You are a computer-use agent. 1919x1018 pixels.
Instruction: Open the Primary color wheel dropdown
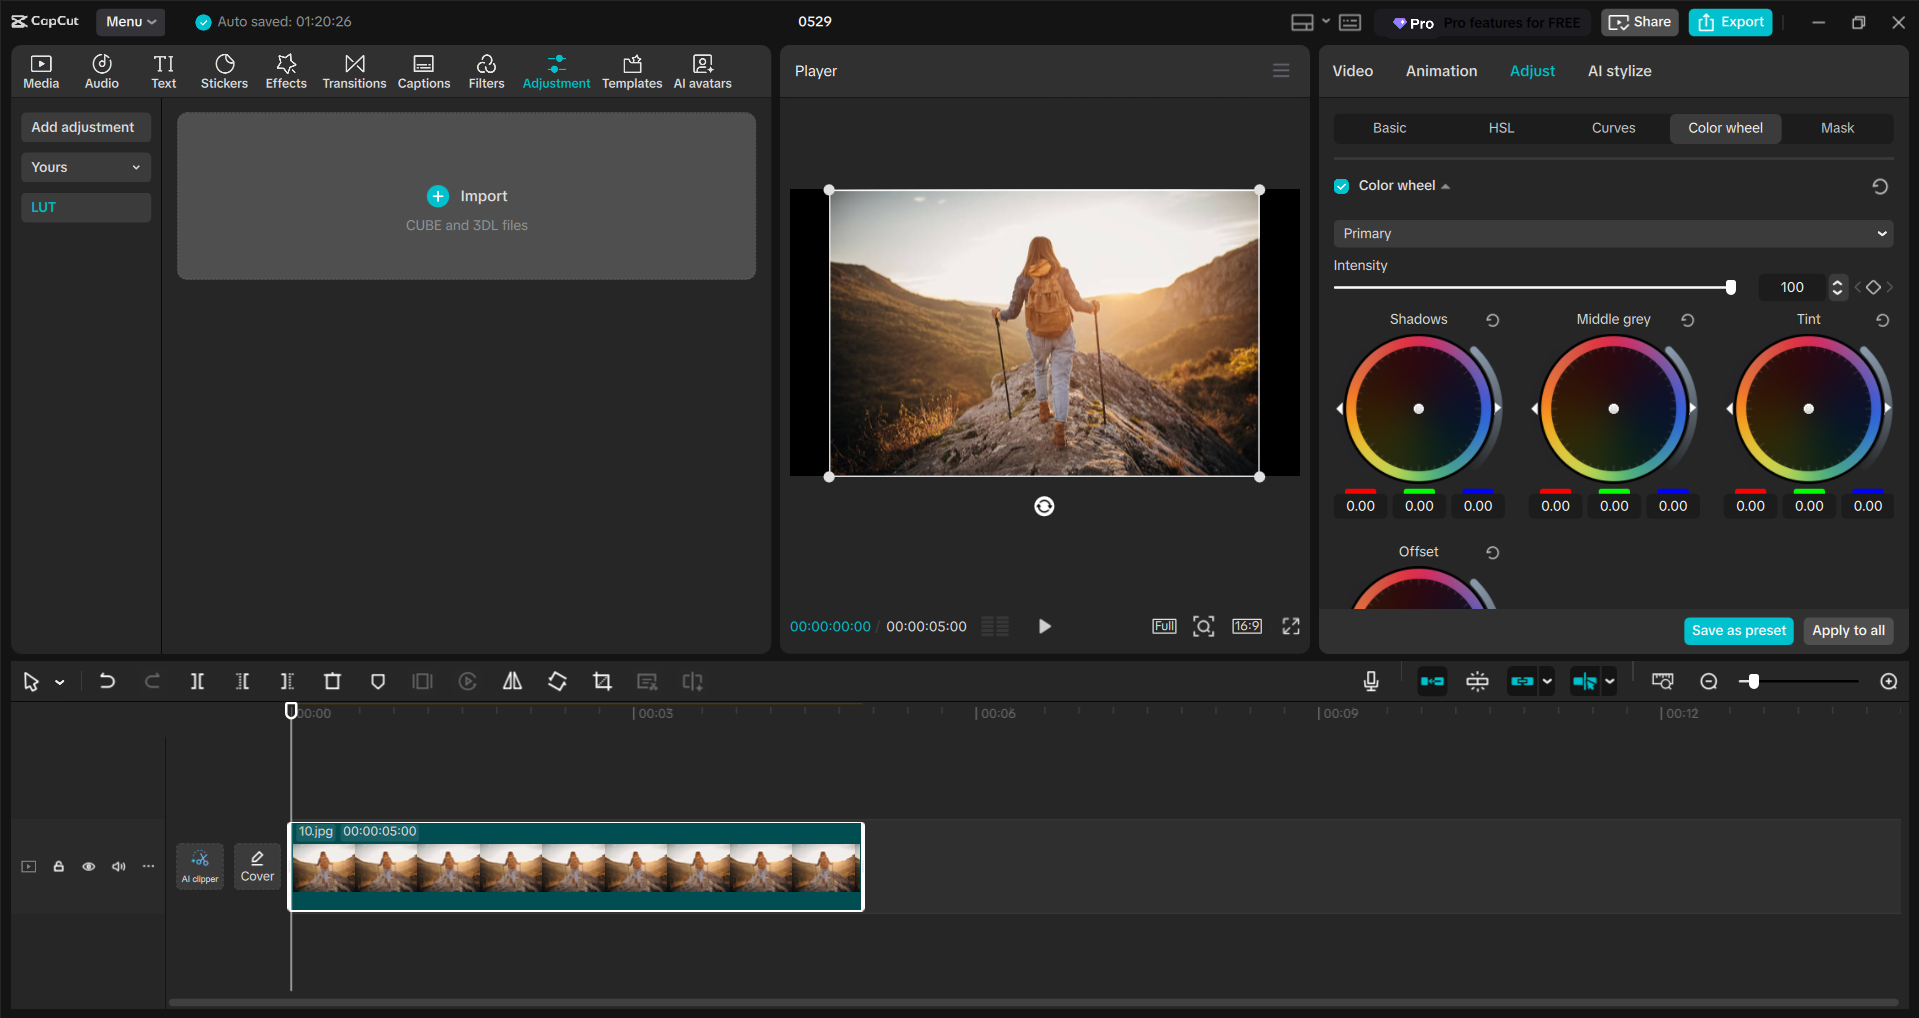pos(1611,233)
